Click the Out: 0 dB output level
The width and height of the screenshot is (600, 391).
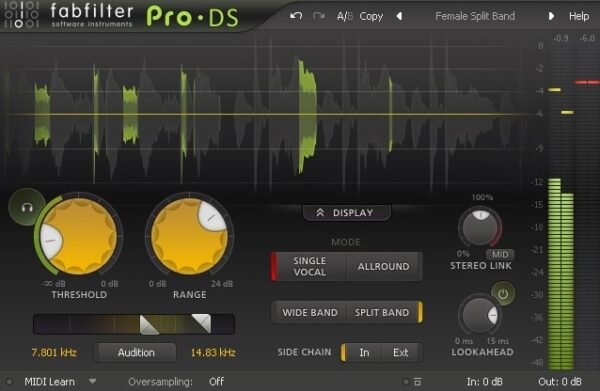pos(560,381)
